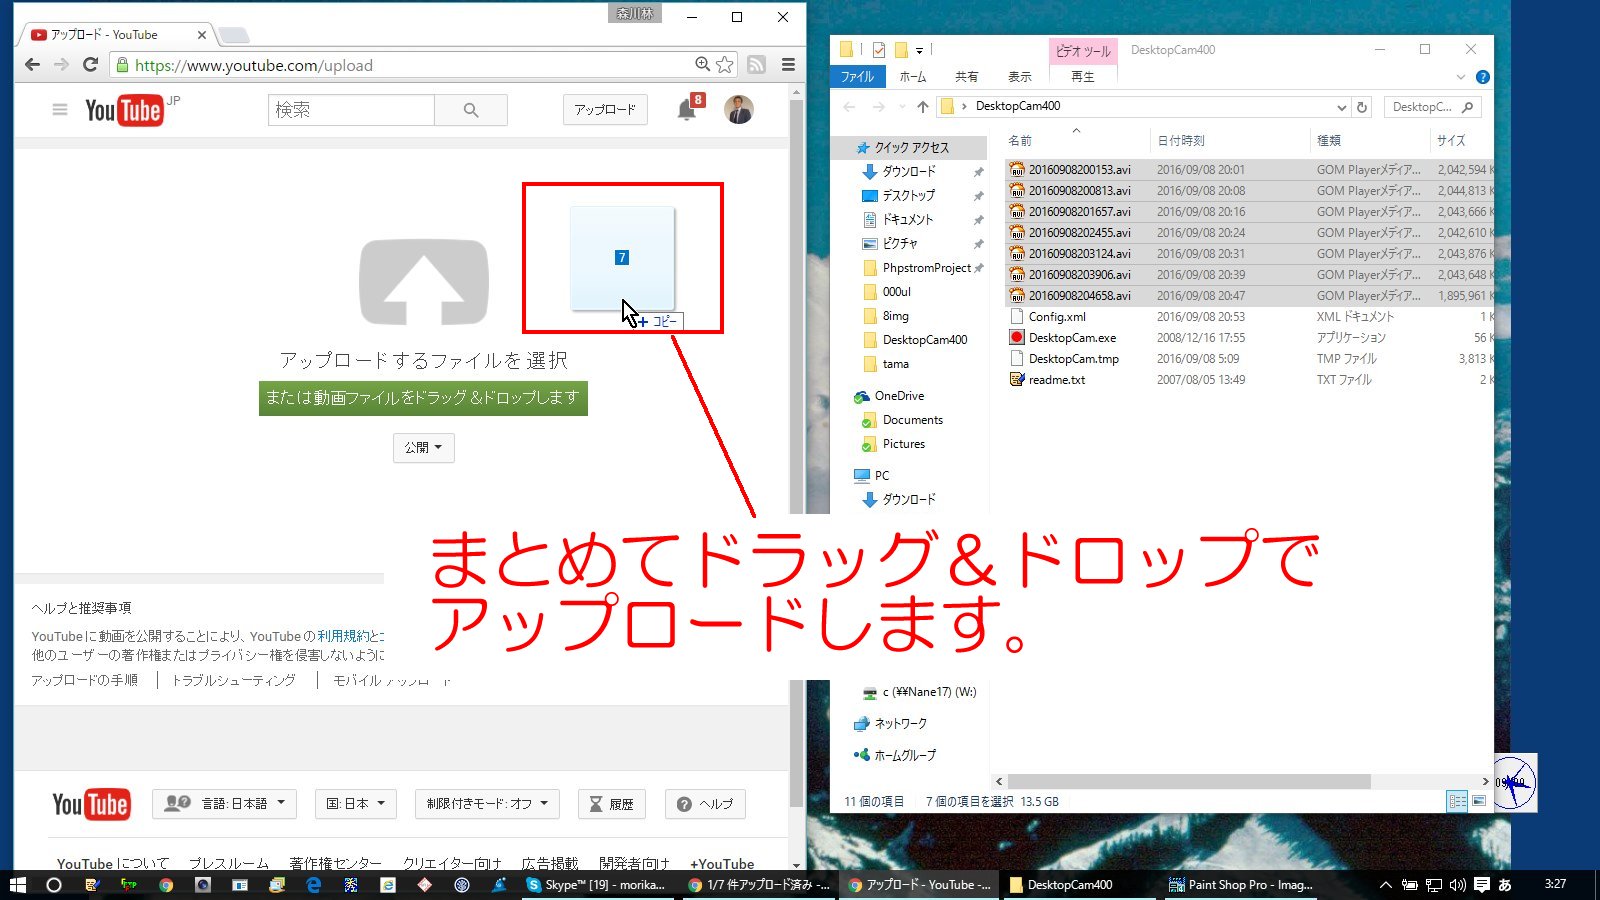Screen dimensions: 1600x900
Task: Click the large gray upload arrow icon
Action: (x=424, y=282)
